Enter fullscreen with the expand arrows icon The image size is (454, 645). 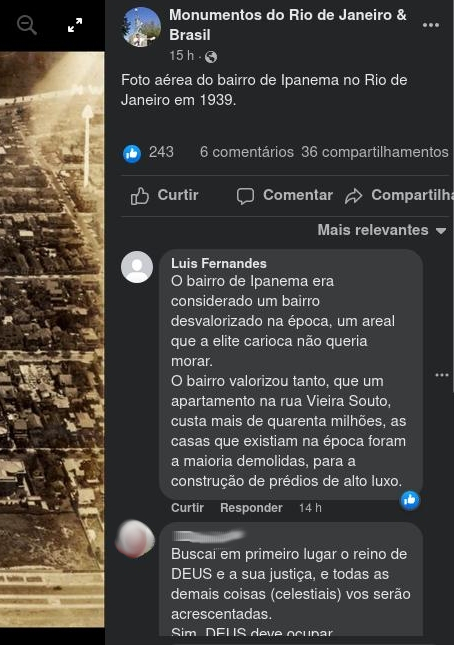(x=75, y=25)
